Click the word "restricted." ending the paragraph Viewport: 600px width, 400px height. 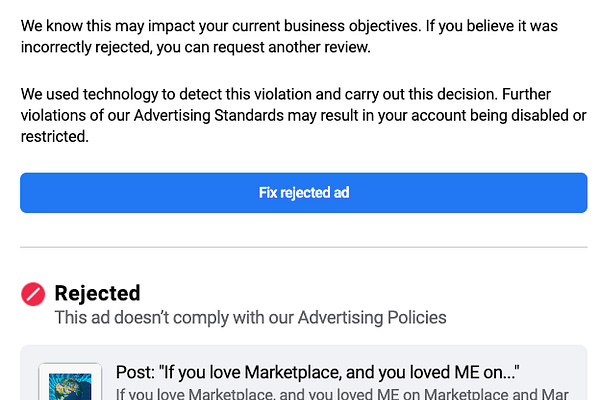coord(55,137)
